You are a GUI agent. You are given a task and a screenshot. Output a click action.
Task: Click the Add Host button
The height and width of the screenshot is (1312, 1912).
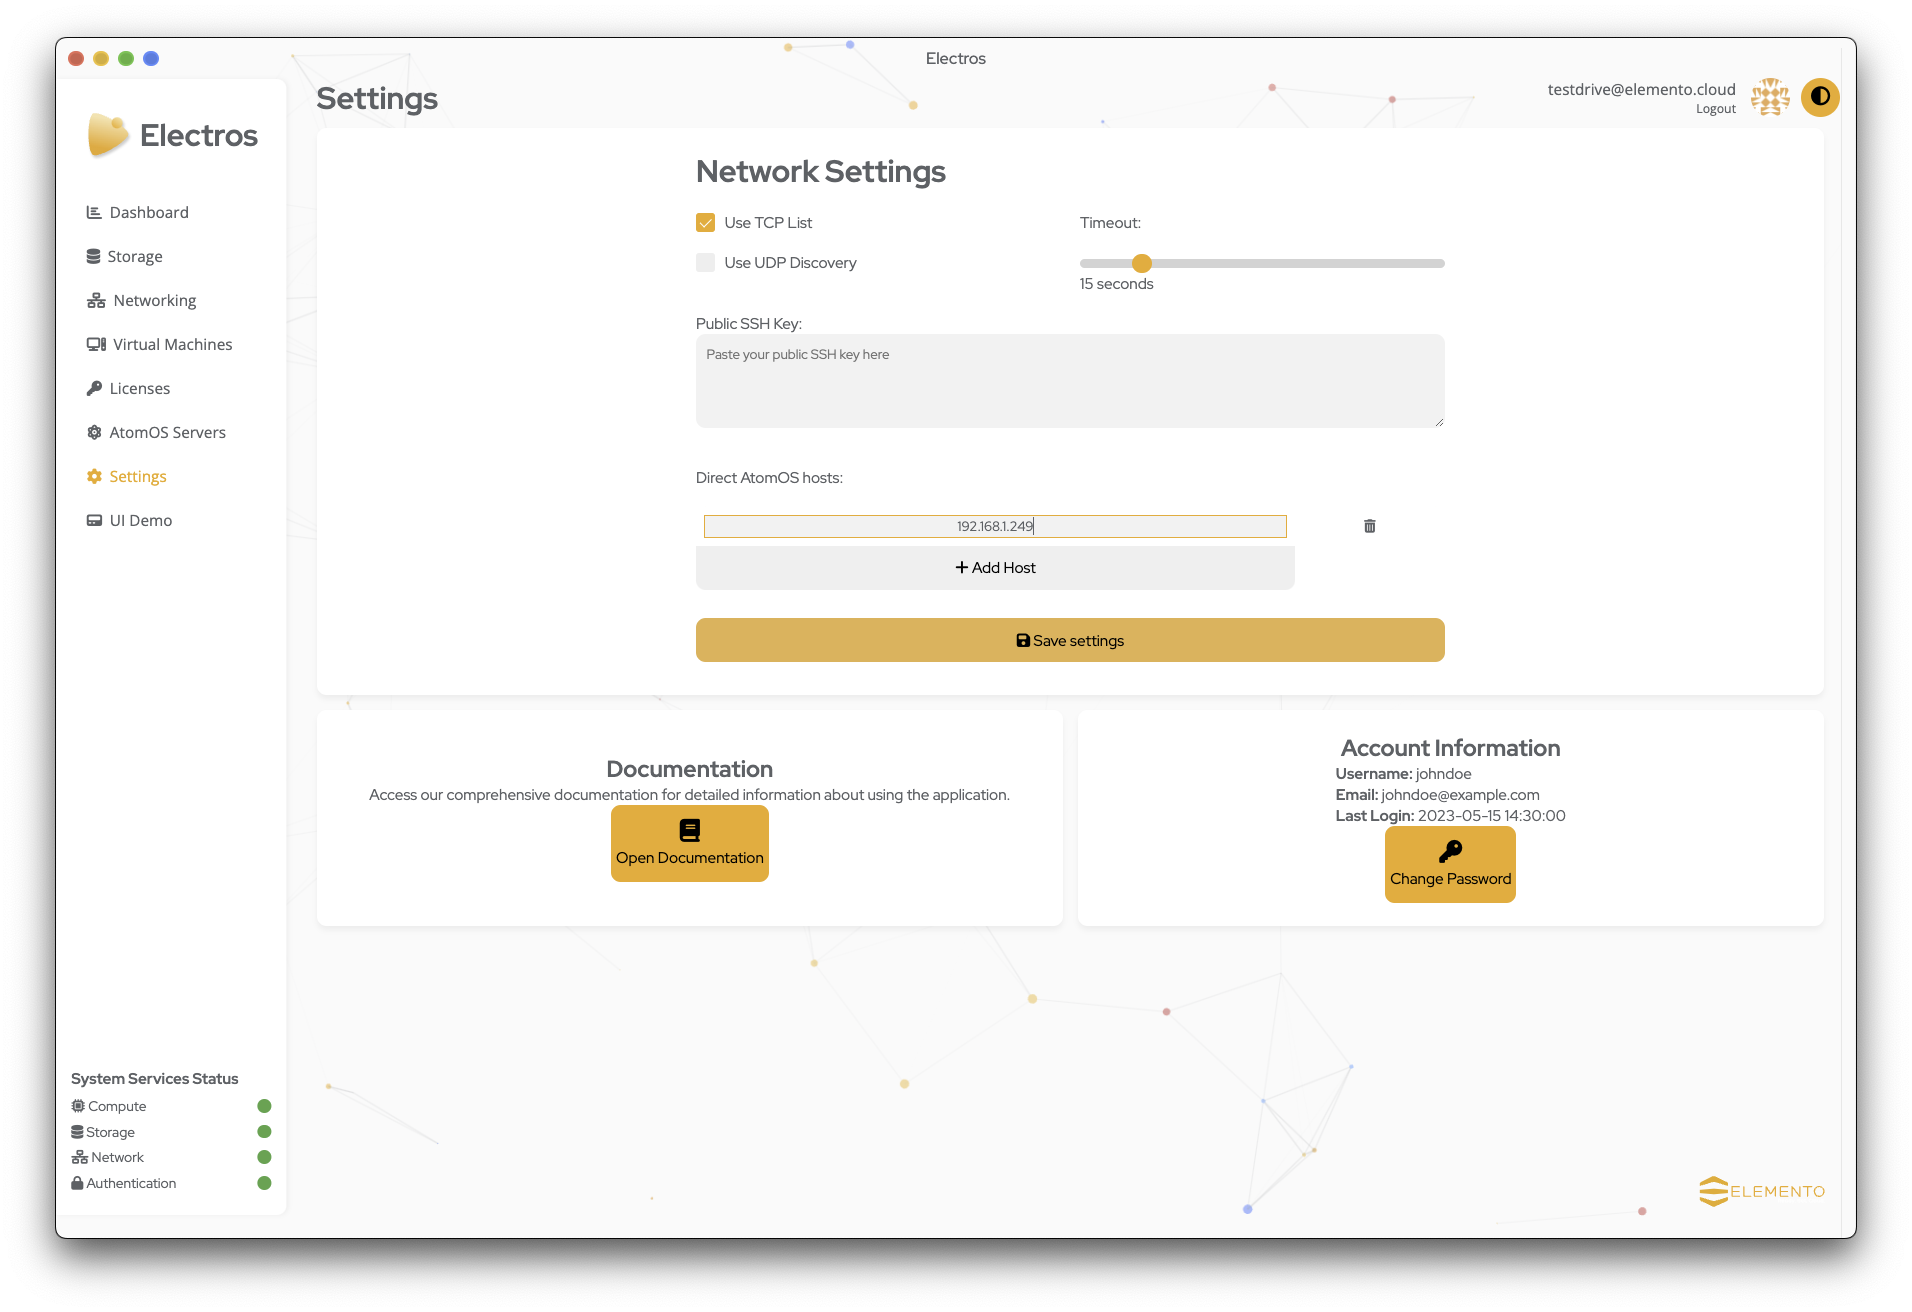(995, 567)
